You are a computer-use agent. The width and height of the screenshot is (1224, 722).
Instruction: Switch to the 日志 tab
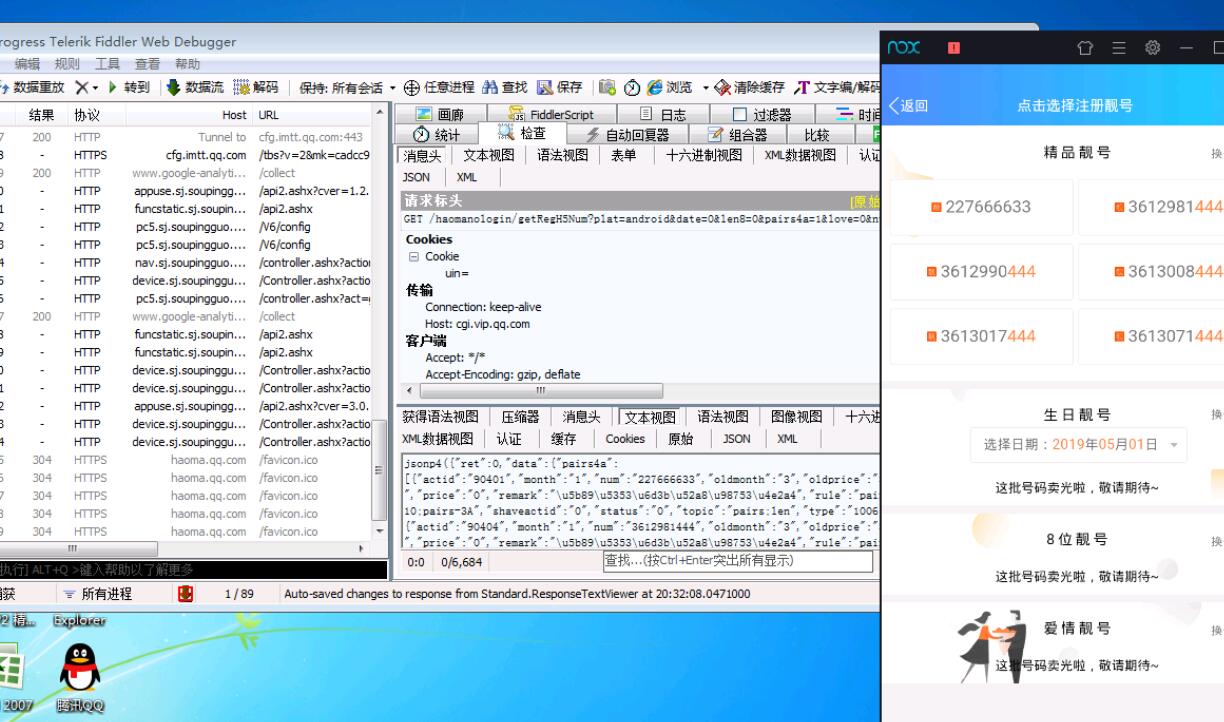click(x=662, y=115)
